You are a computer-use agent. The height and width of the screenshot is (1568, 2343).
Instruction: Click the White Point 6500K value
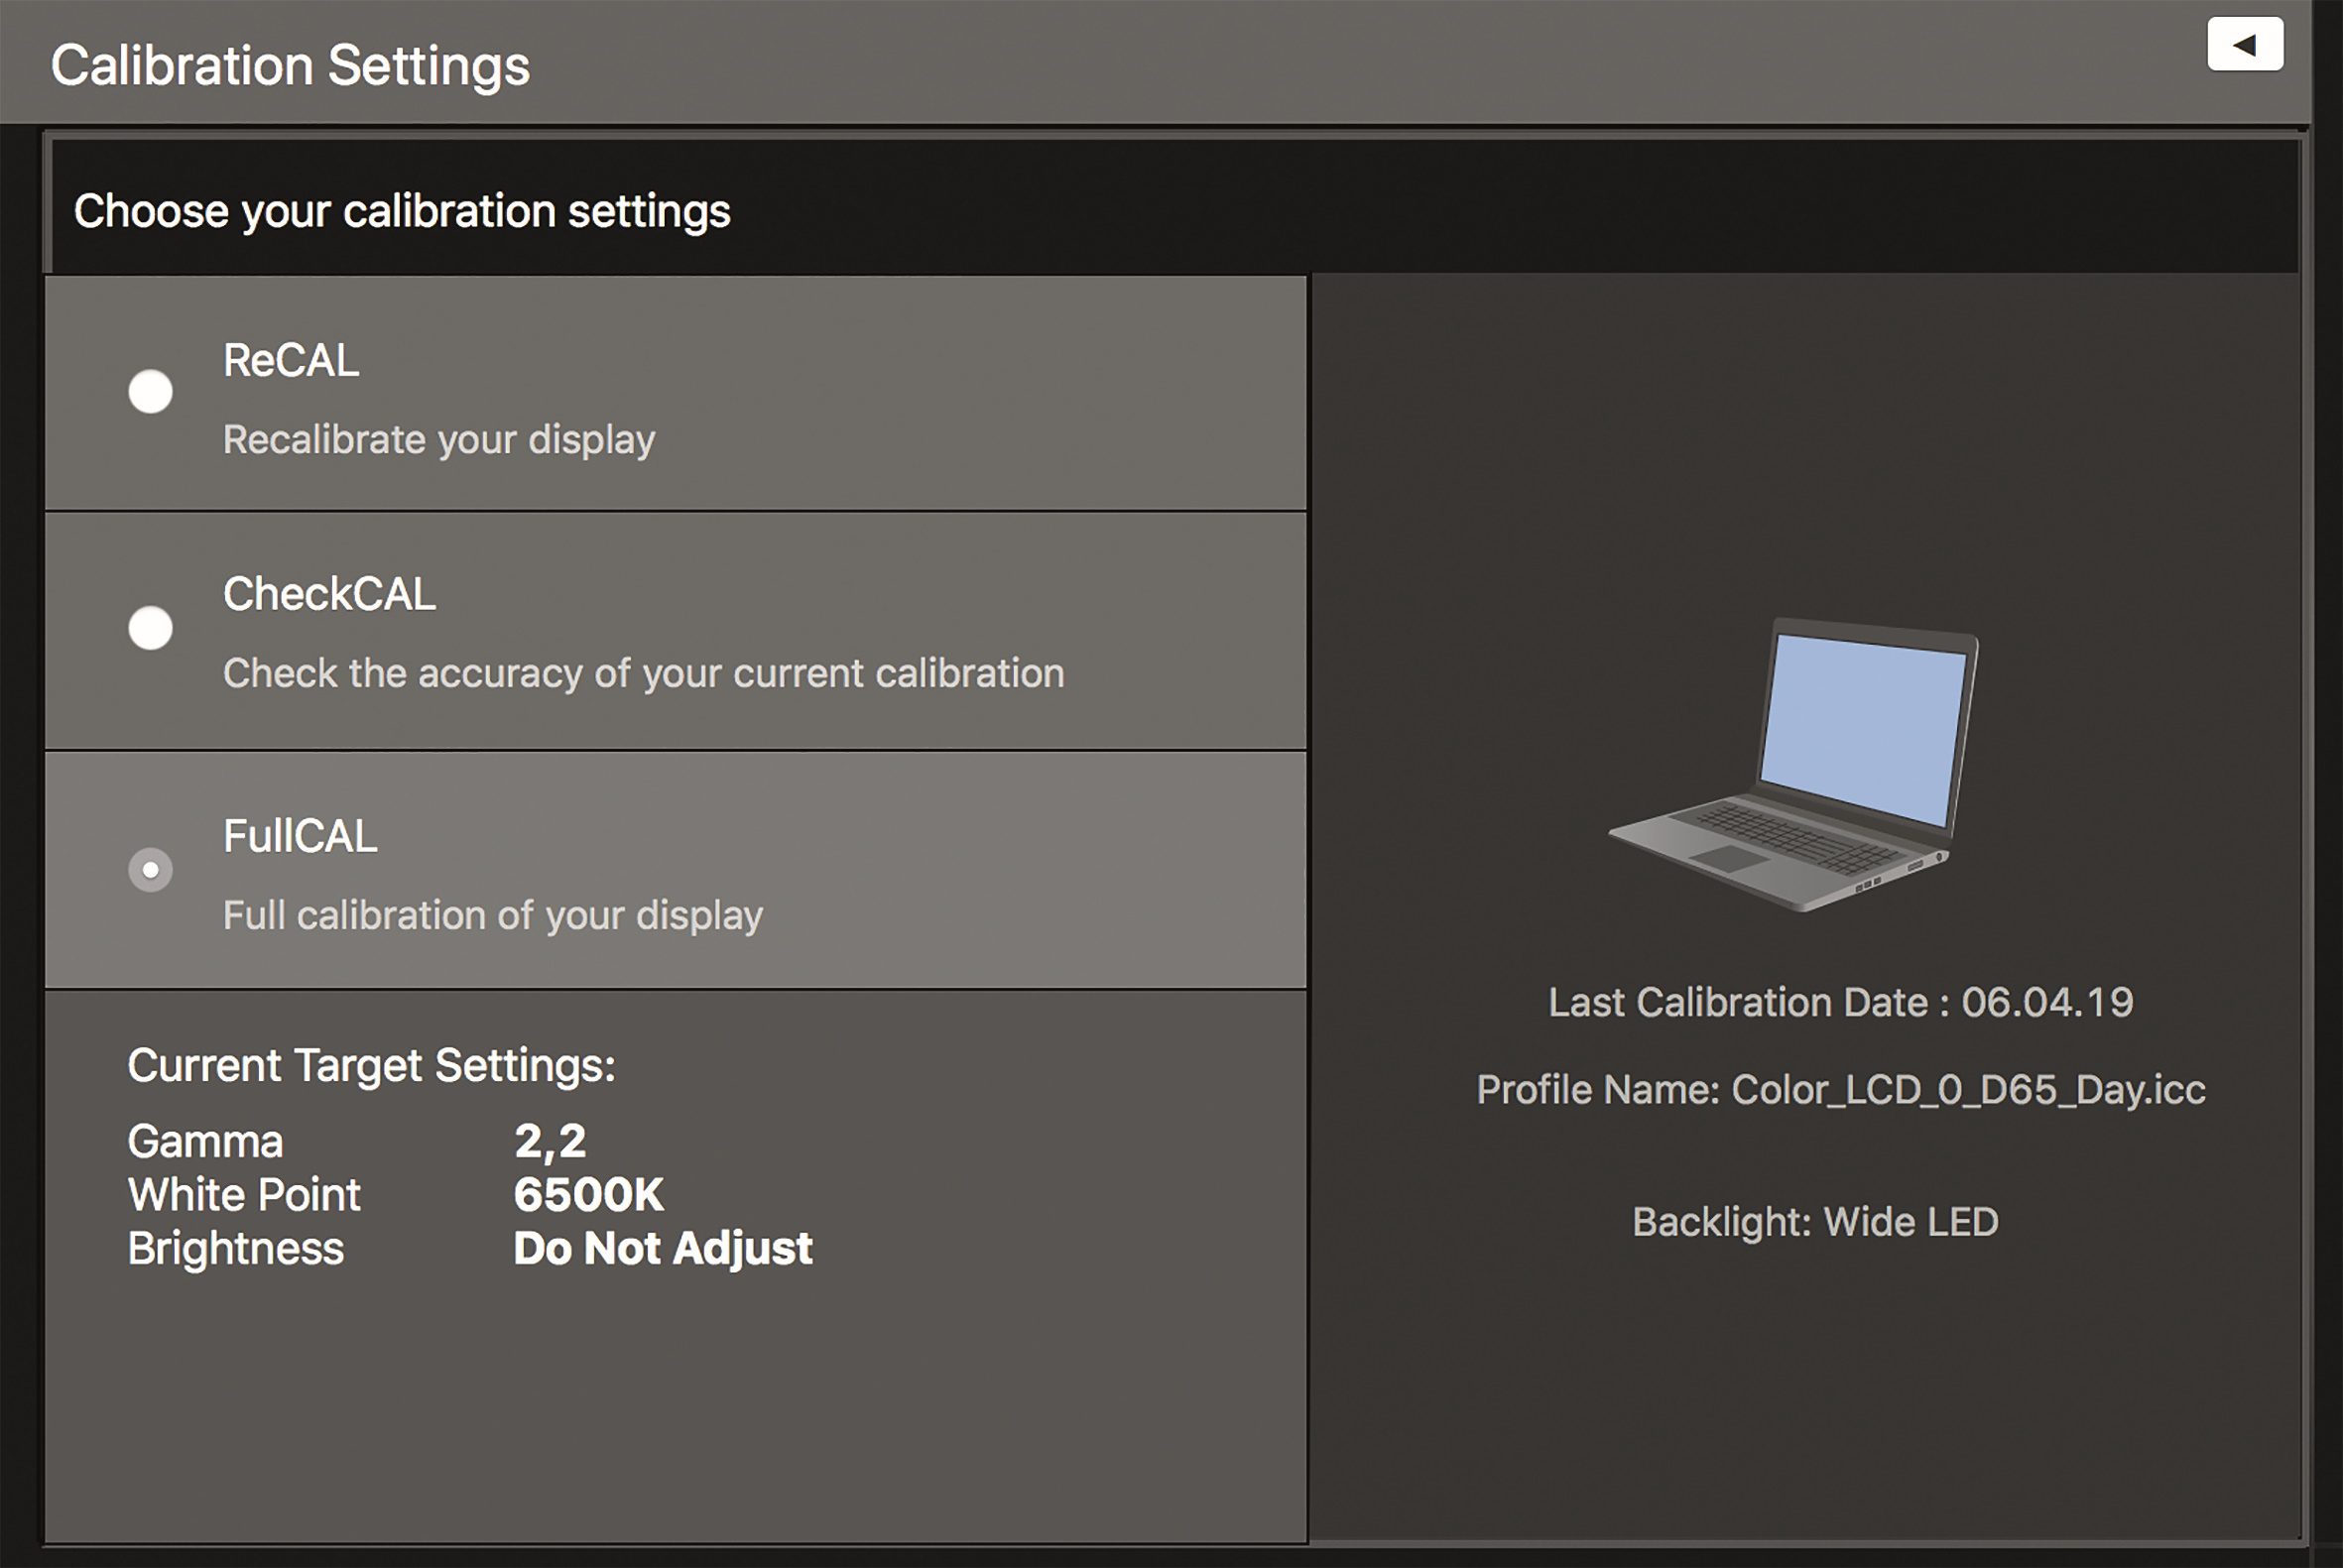(588, 1195)
